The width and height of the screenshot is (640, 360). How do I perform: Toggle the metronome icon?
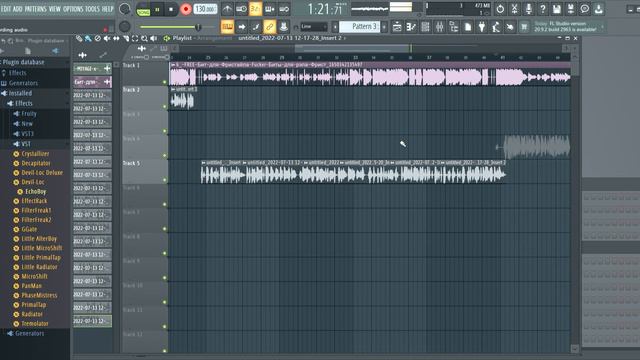[x=227, y=9]
